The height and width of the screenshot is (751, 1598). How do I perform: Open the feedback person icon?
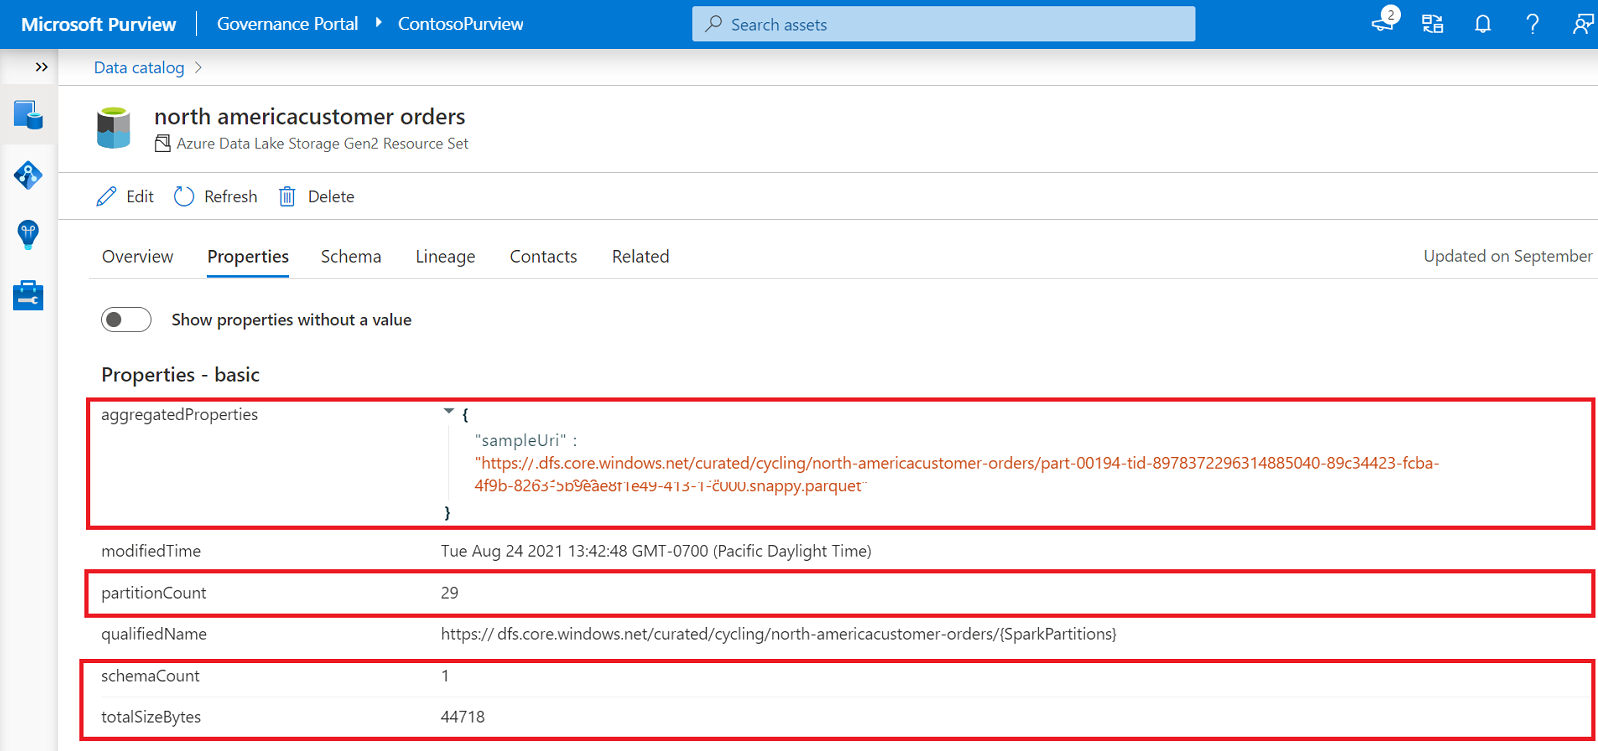click(1582, 24)
